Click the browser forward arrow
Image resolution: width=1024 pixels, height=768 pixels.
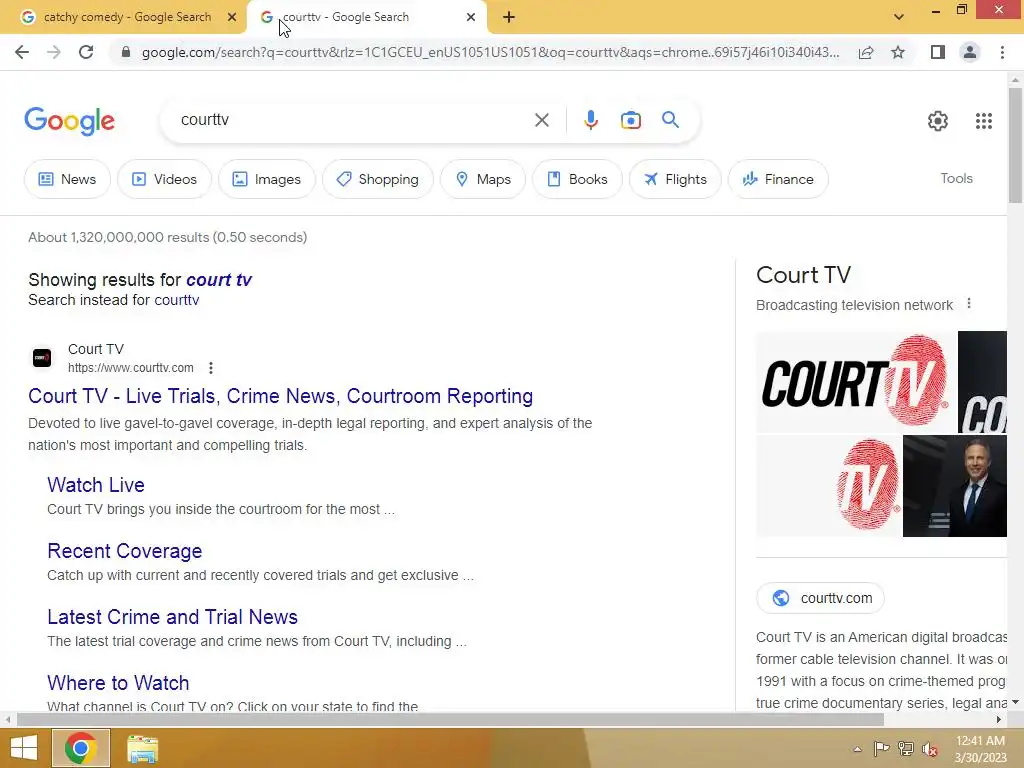point(54,52)
